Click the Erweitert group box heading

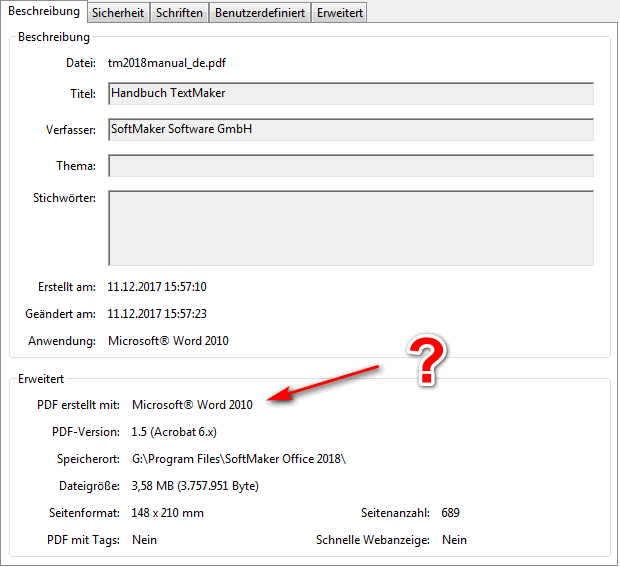[41, 379]
